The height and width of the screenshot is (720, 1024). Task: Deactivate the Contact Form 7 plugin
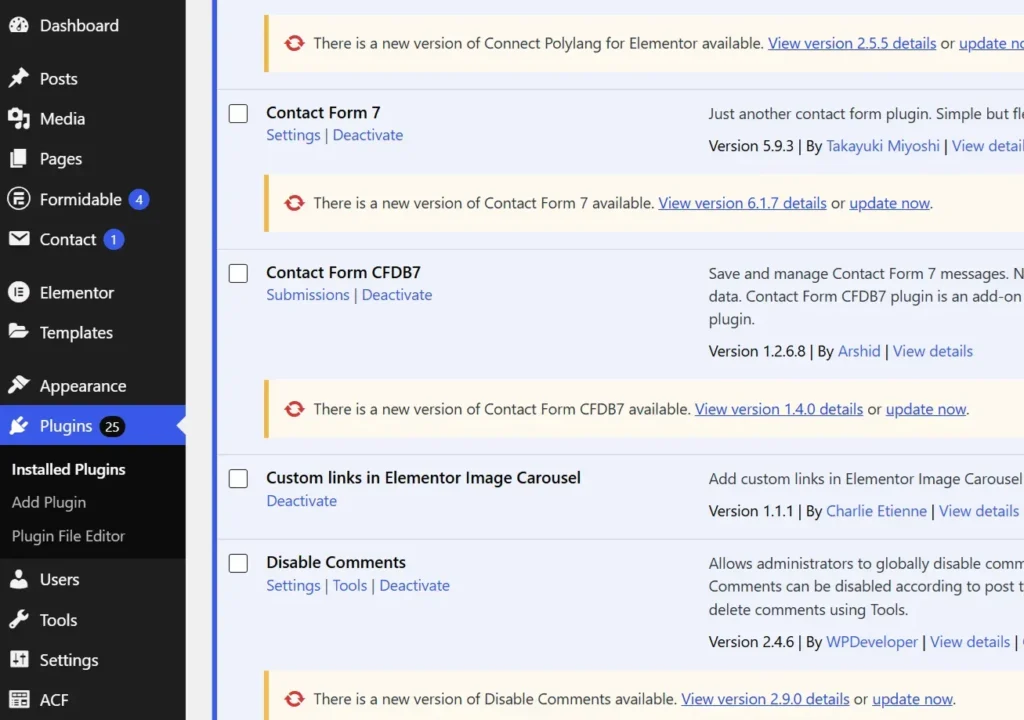(x=368, y=135)
